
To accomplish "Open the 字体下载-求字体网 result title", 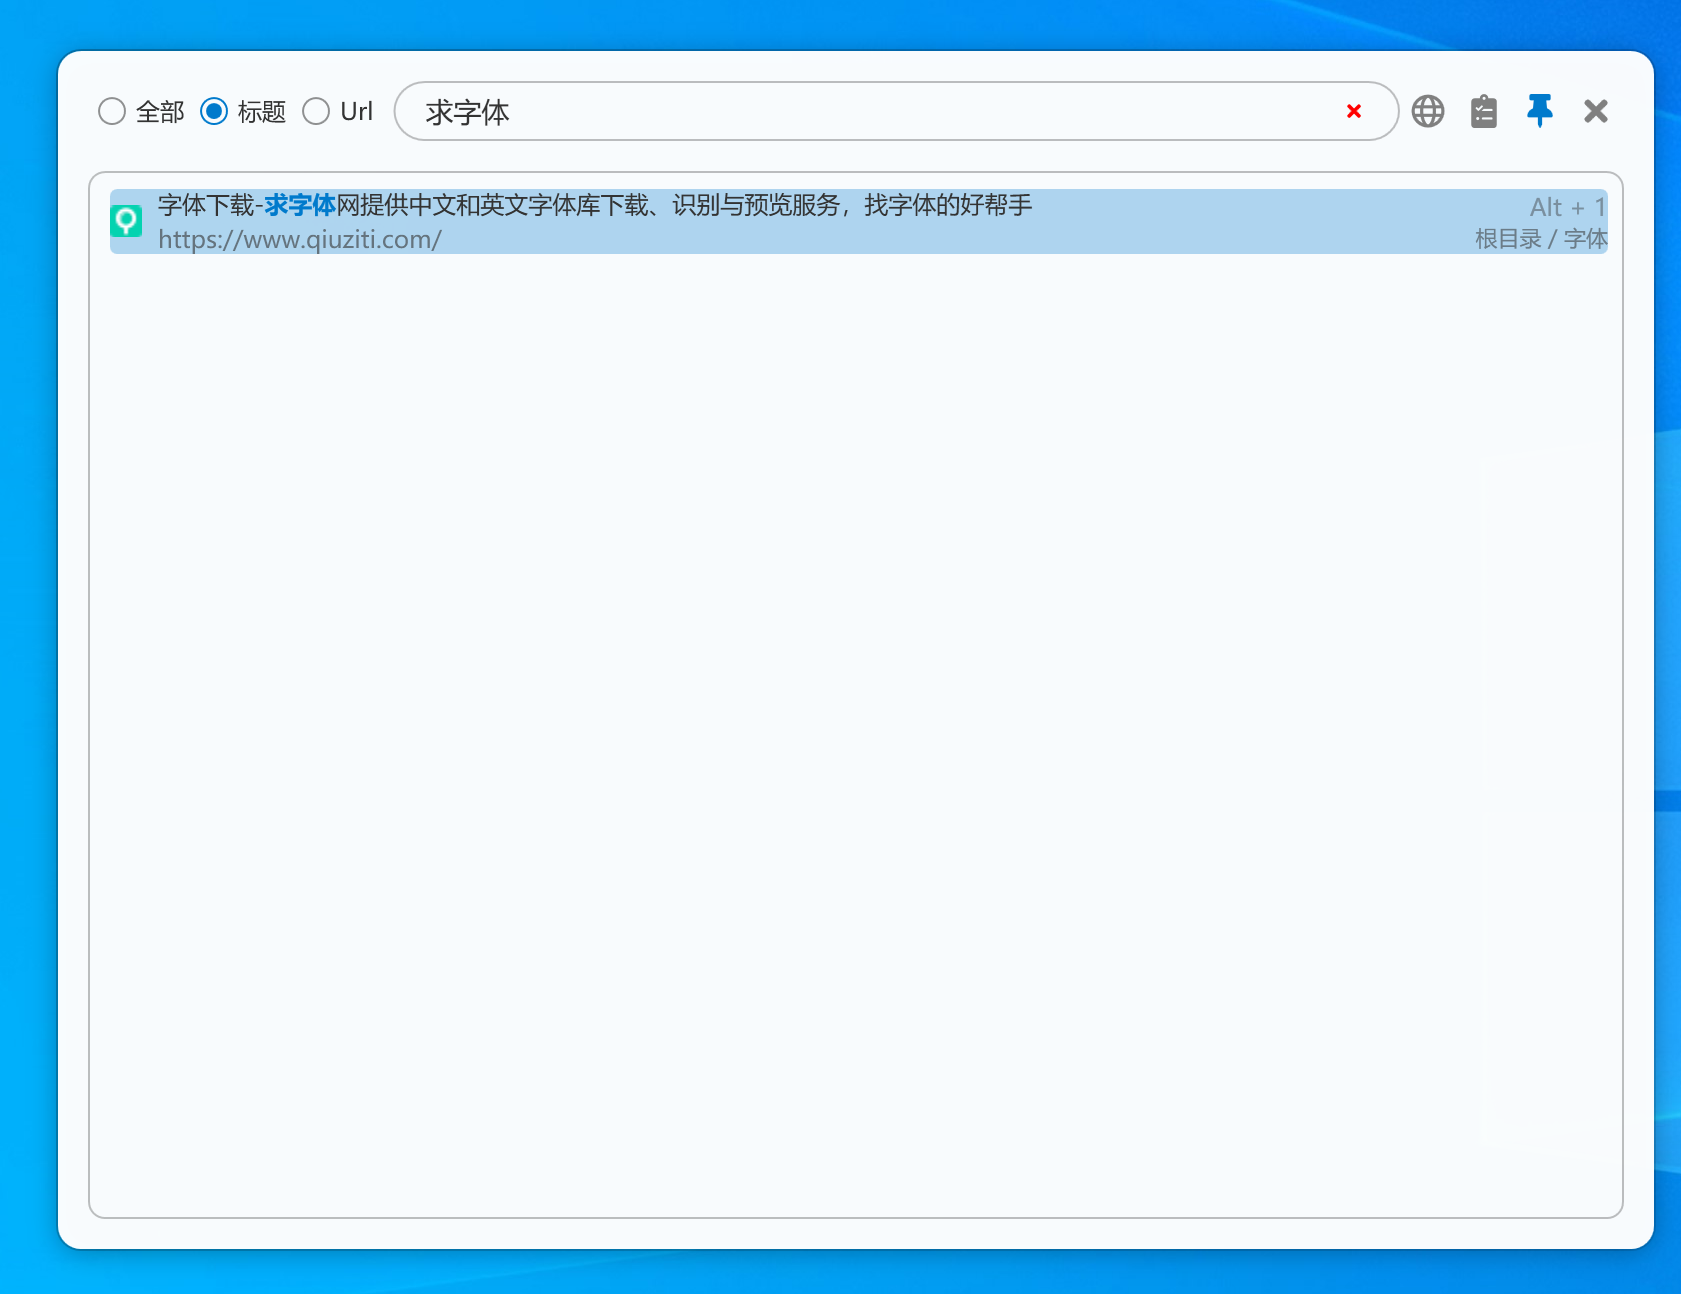I will [x=594, y=205].
